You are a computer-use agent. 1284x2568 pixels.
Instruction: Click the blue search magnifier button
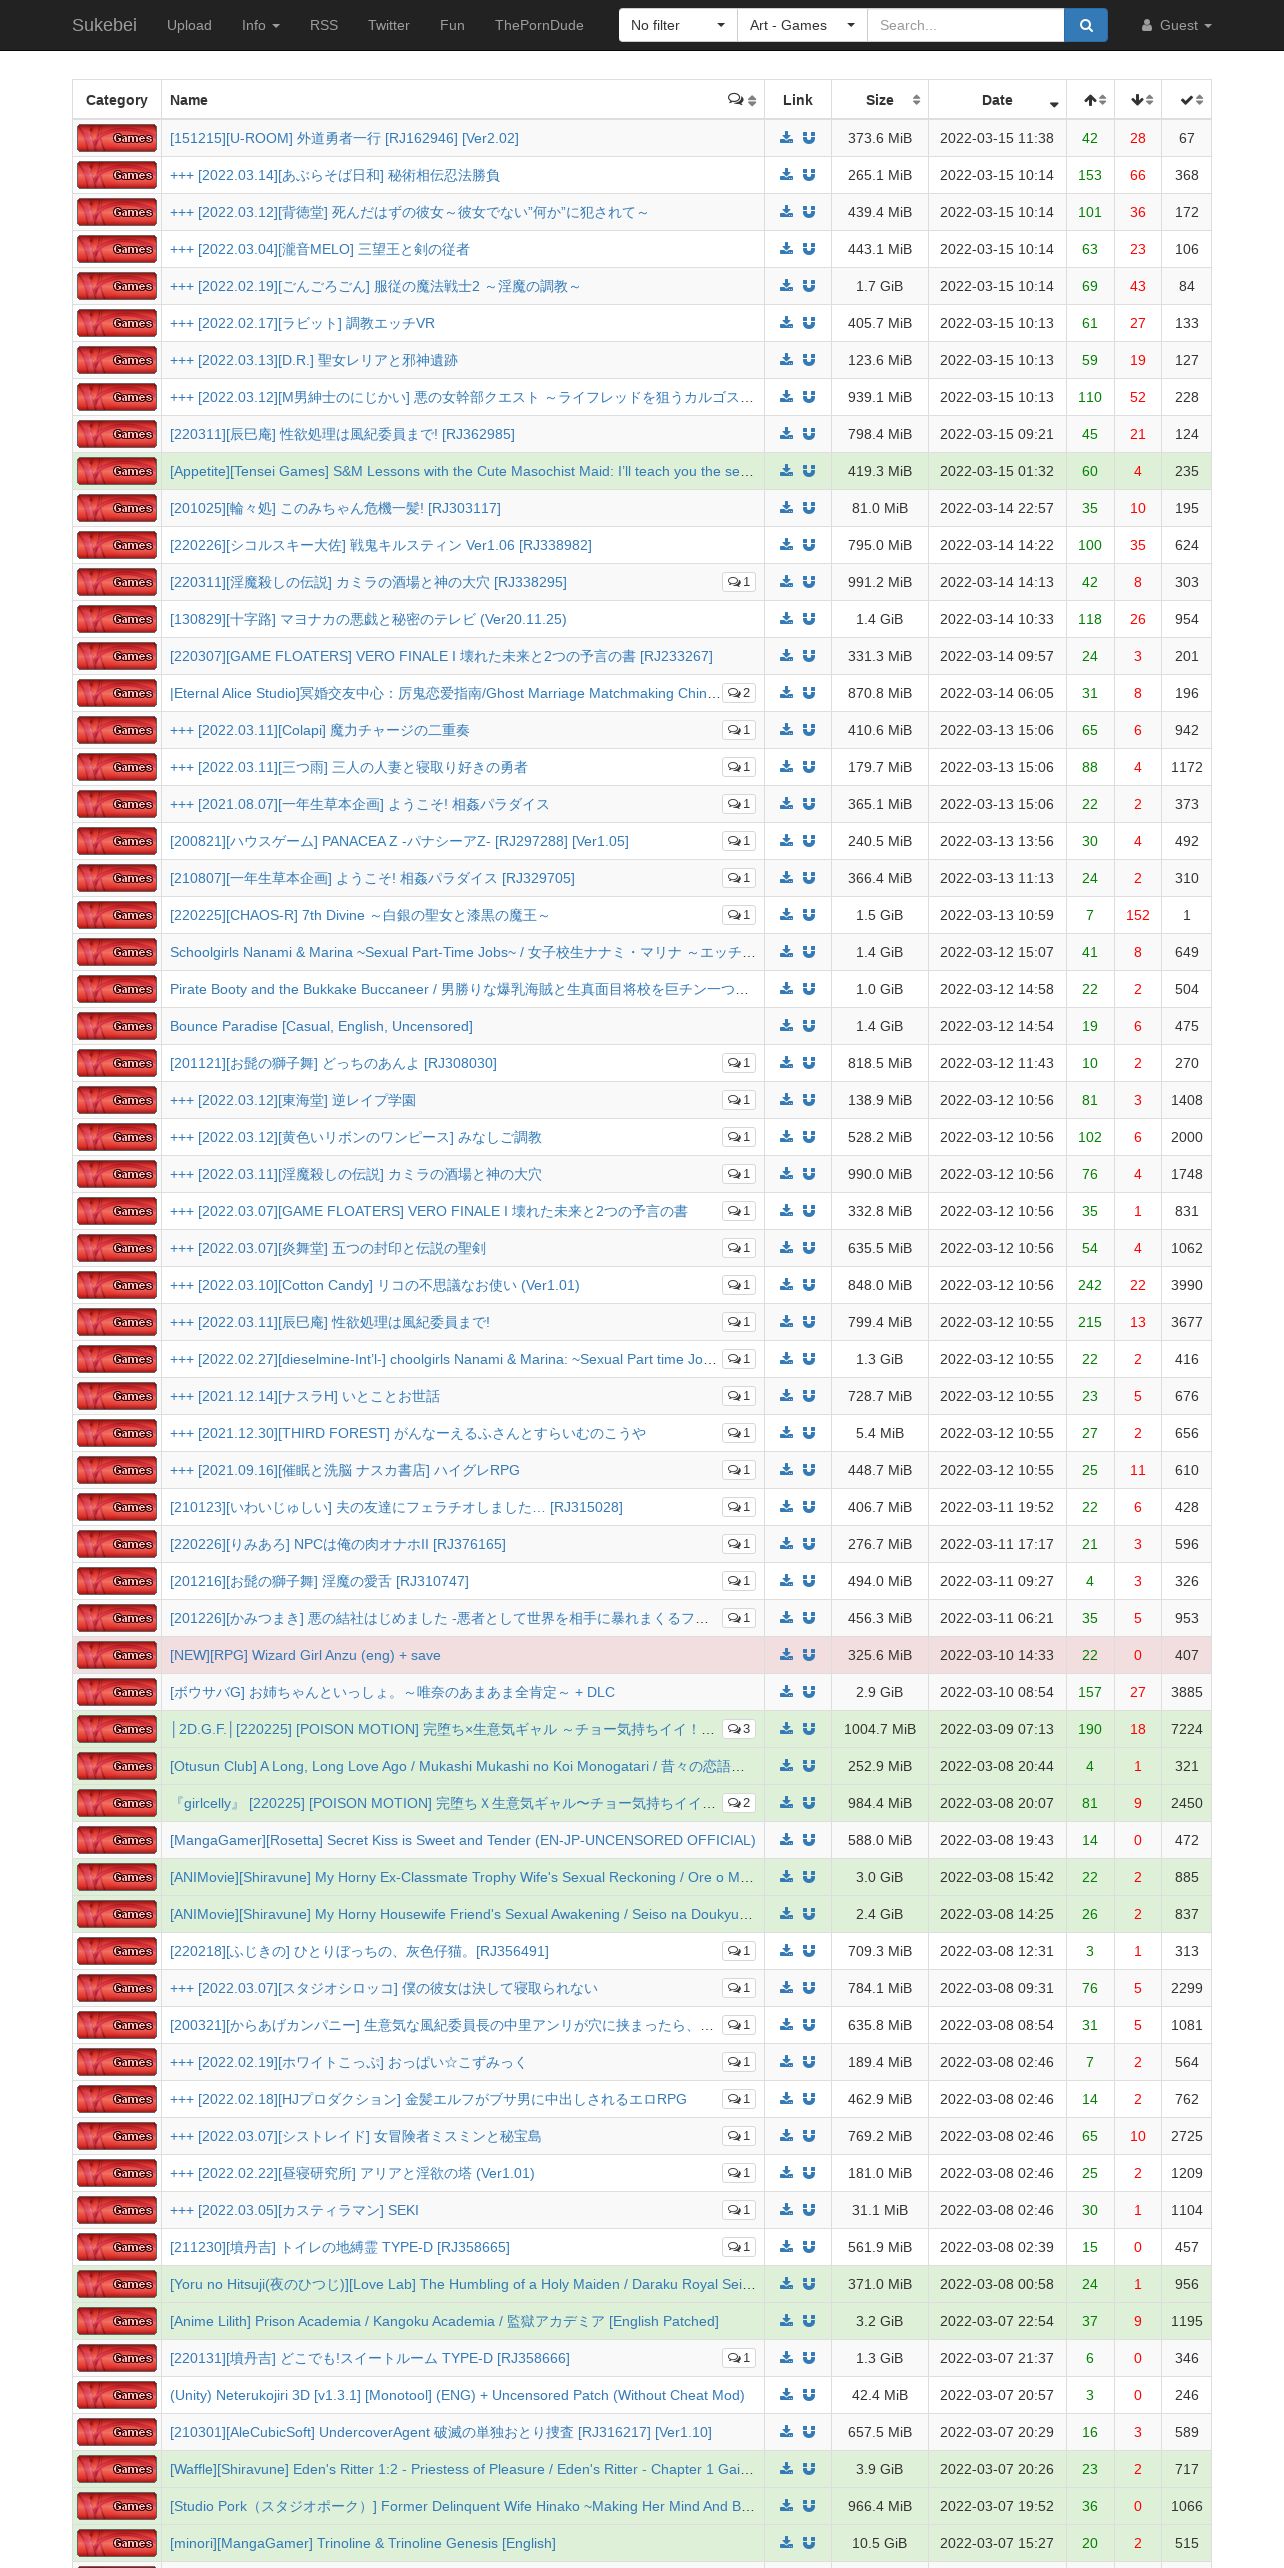click(1086, 25)
